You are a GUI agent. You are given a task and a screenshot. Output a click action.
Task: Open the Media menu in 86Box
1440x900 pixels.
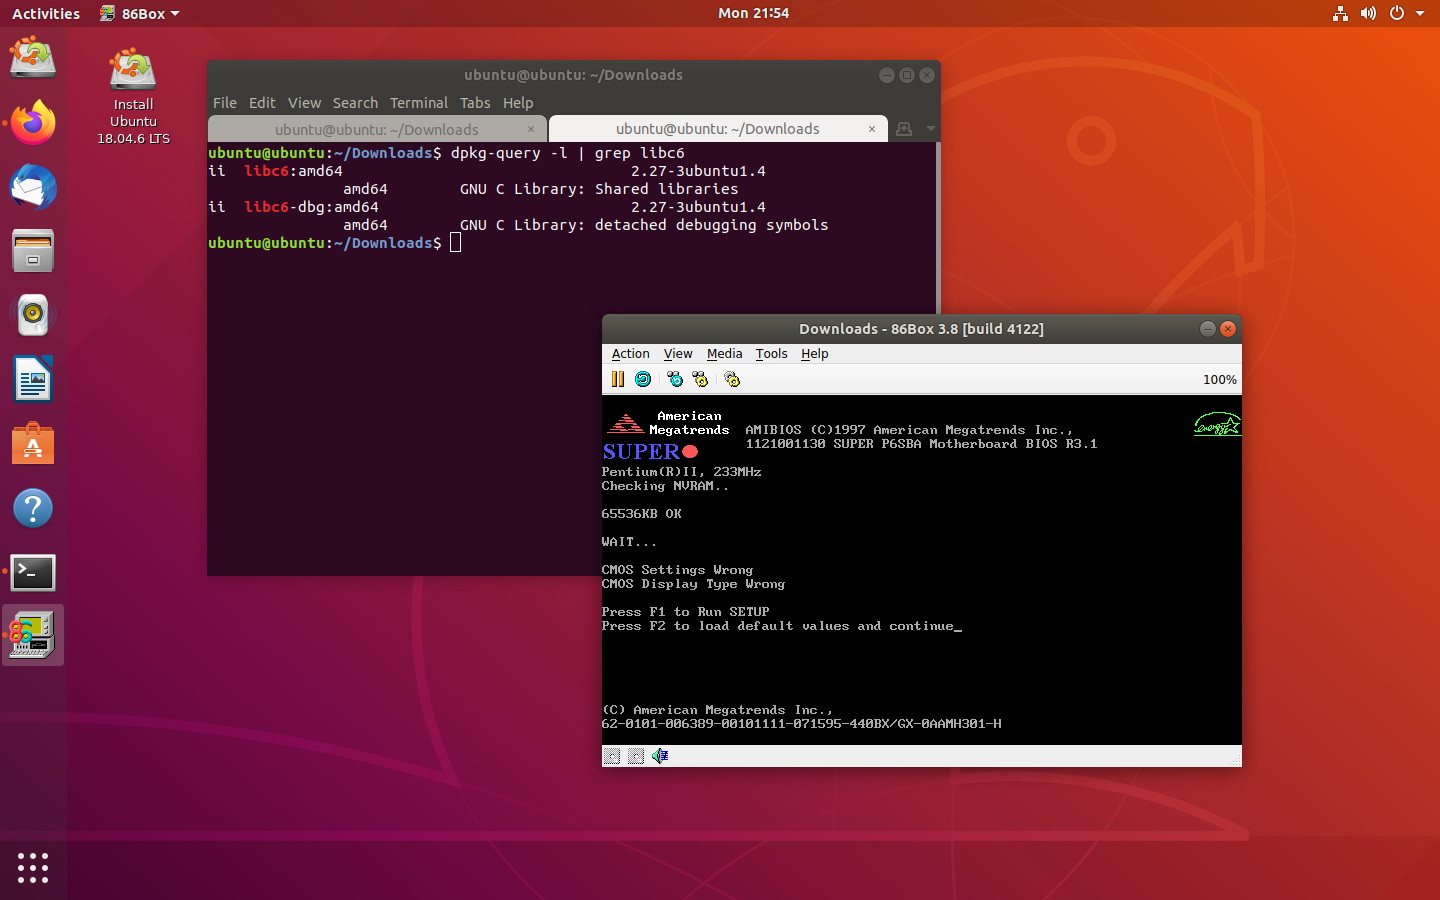point(724,354)
